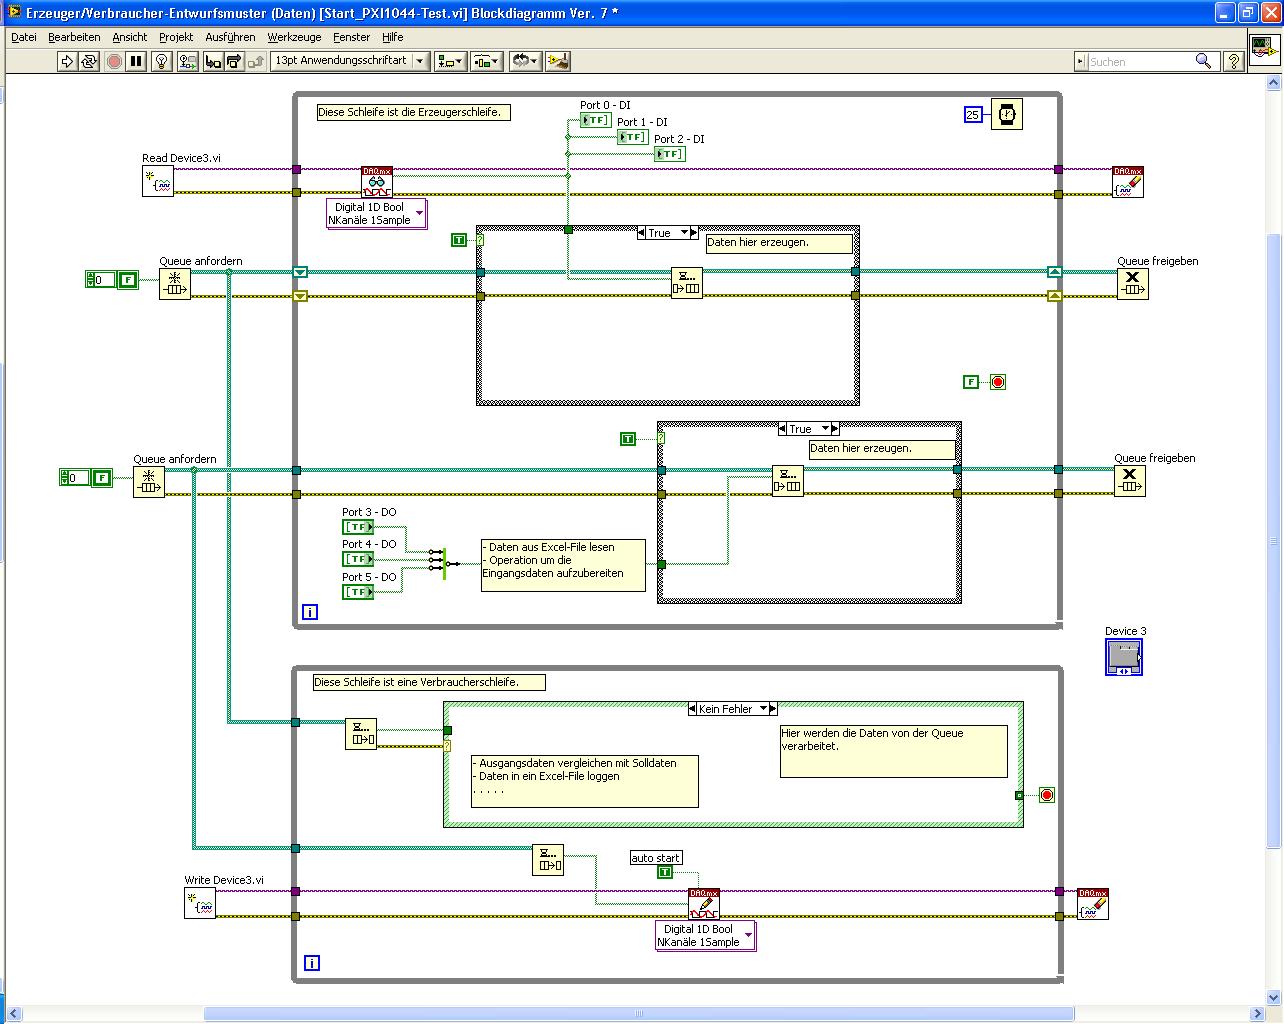Toggle the True constant labeled auto start
The width and height of the screenshot is (1284, 1024).
click(665, 873)
